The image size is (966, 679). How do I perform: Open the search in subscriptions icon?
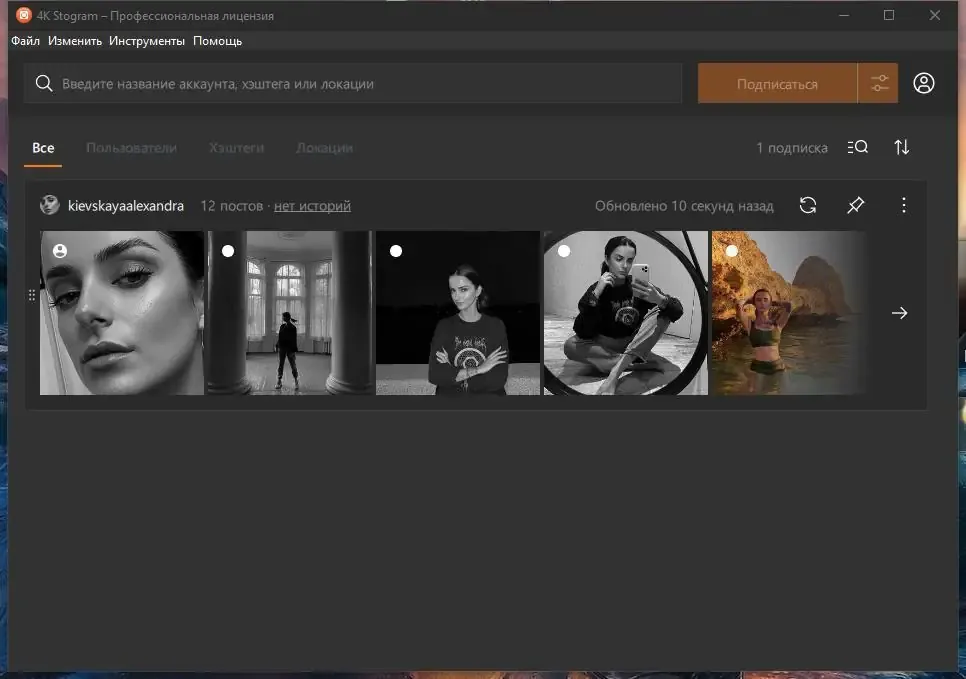858,147
